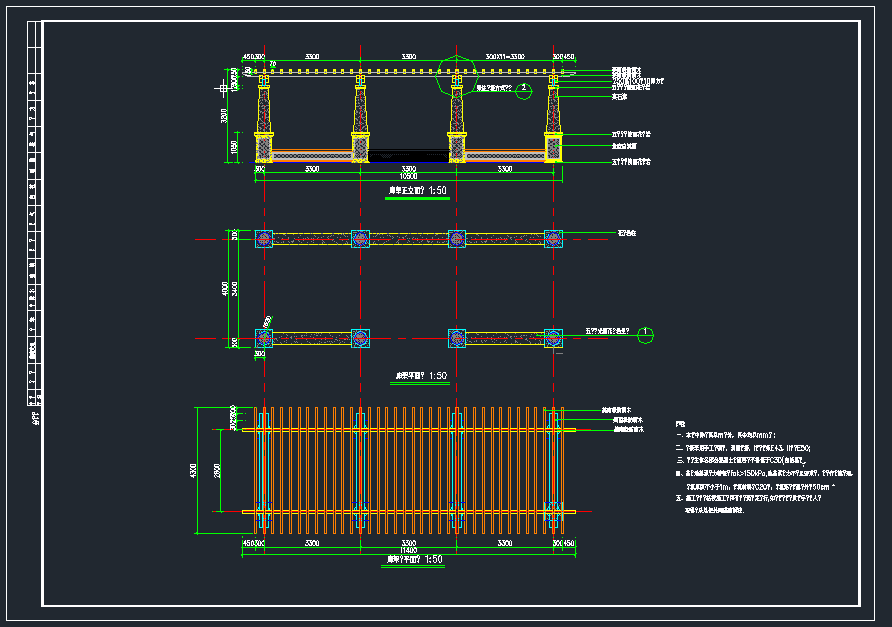The image size is (892, 627).
Task: Select the 11400 overall dimension under roof plan
Action: click(x=407, y=549)
